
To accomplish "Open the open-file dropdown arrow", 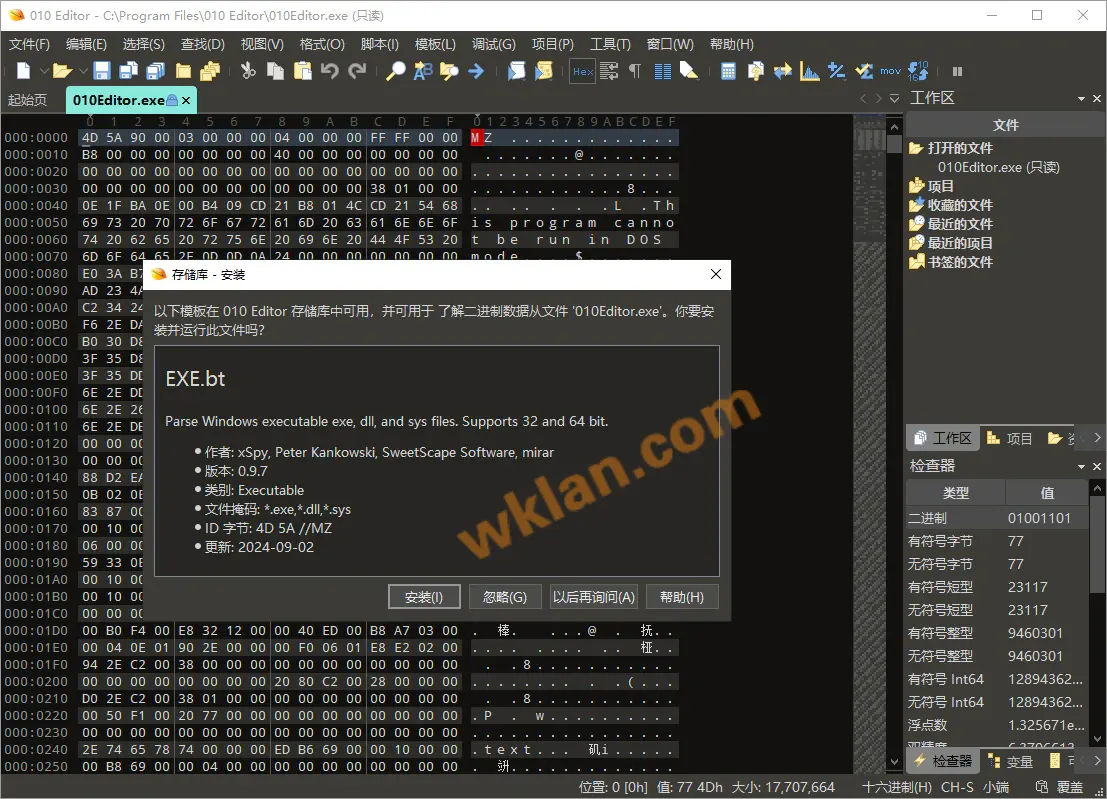I will [x=83, y=71].
